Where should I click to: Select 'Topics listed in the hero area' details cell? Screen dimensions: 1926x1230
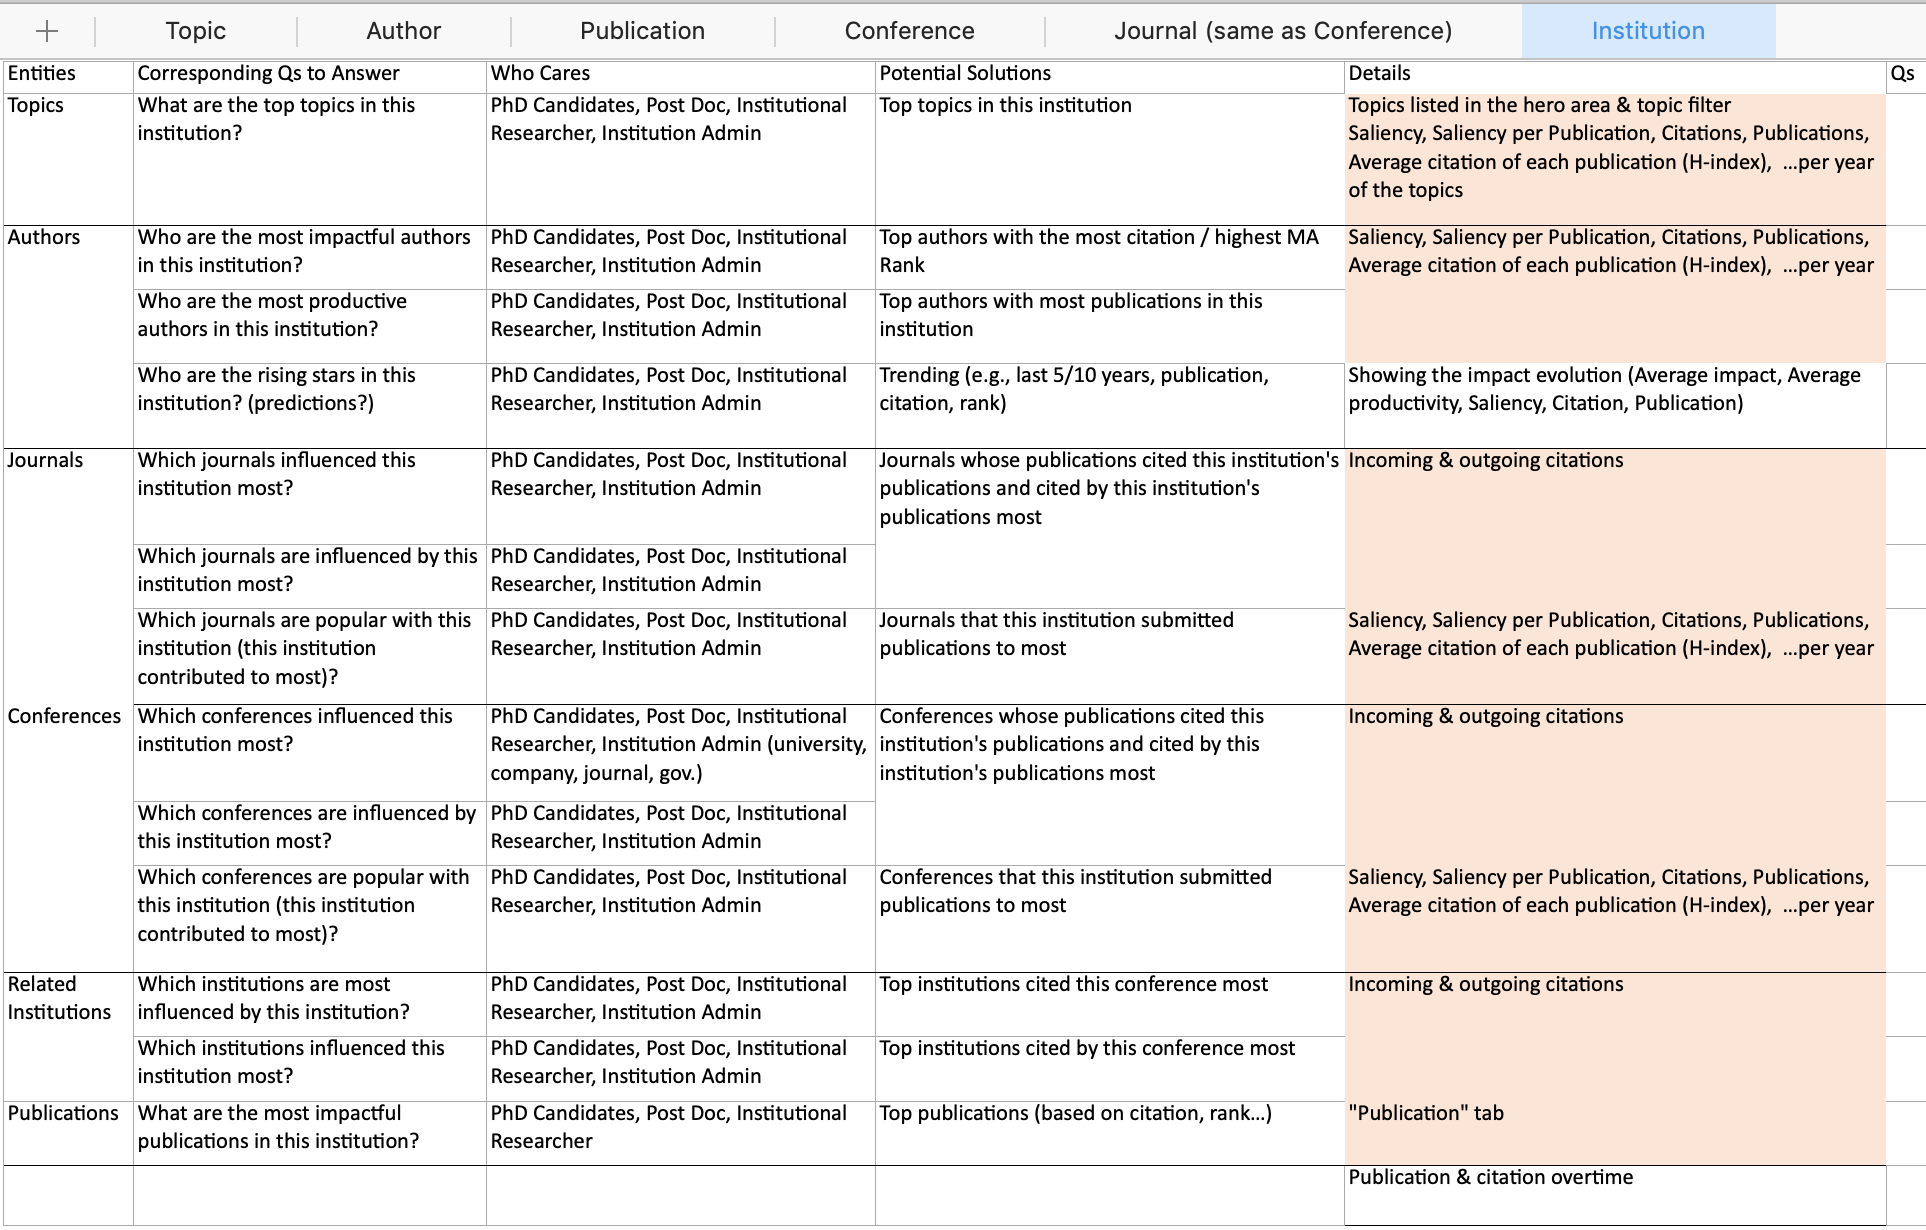1615,159
